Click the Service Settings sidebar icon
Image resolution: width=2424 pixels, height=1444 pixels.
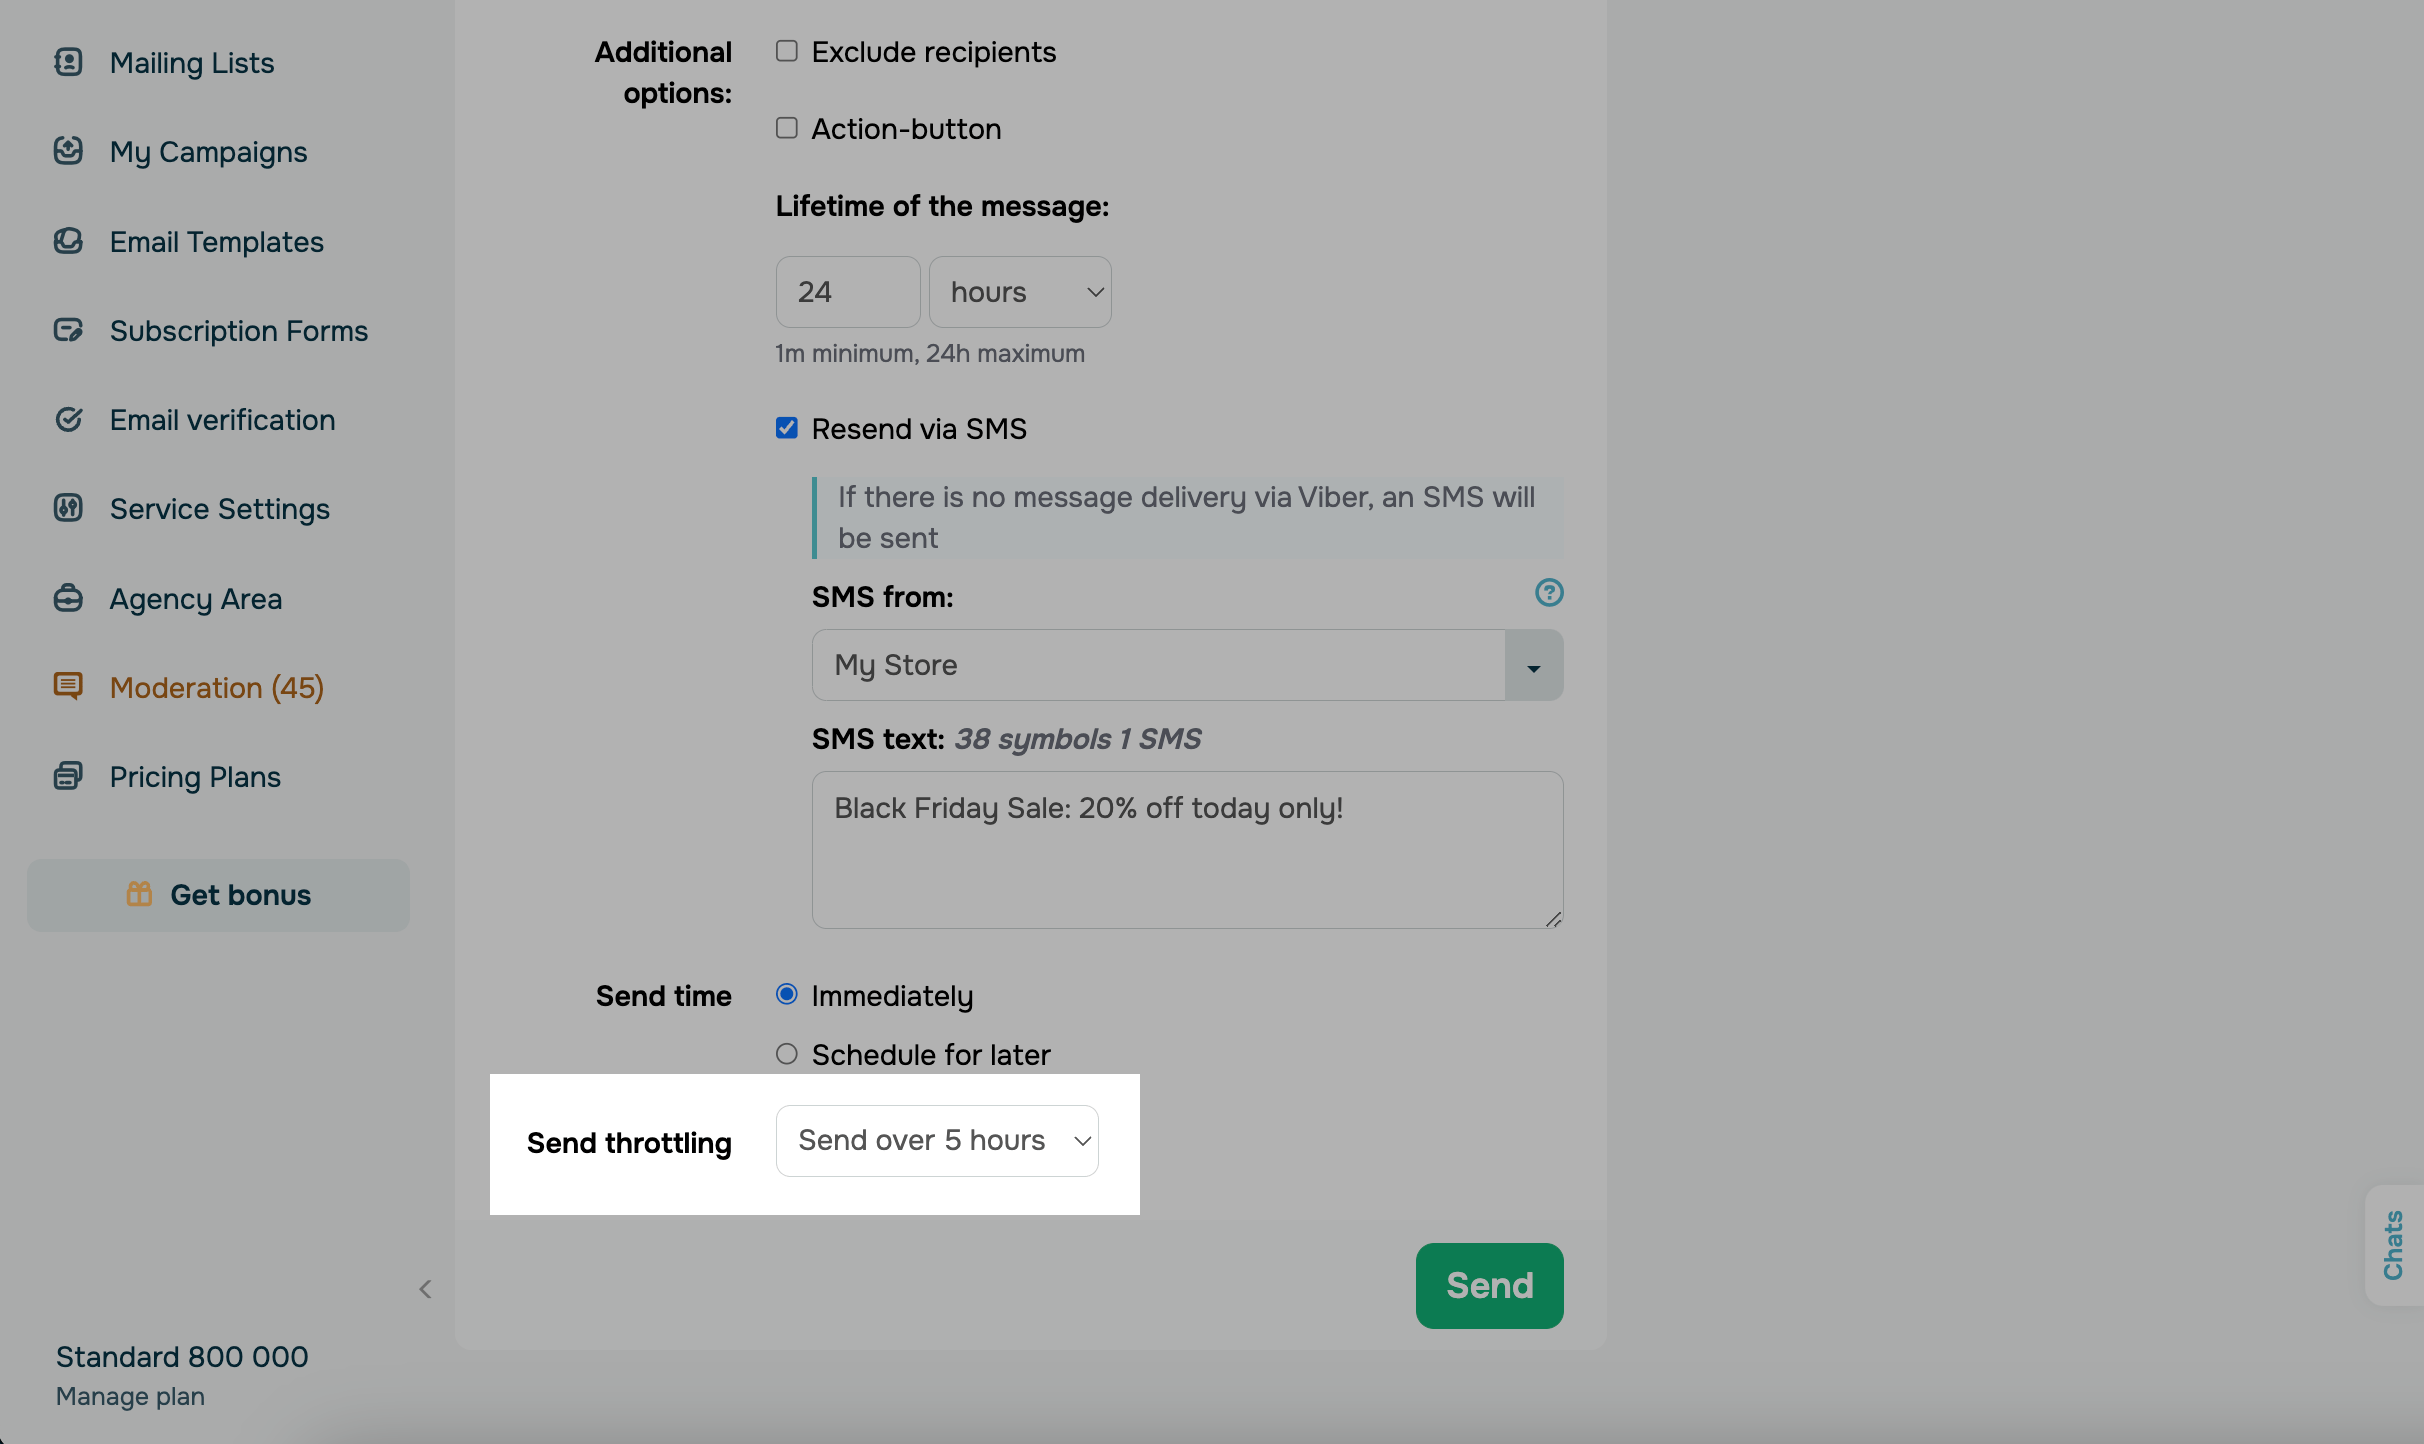point(68,508)
